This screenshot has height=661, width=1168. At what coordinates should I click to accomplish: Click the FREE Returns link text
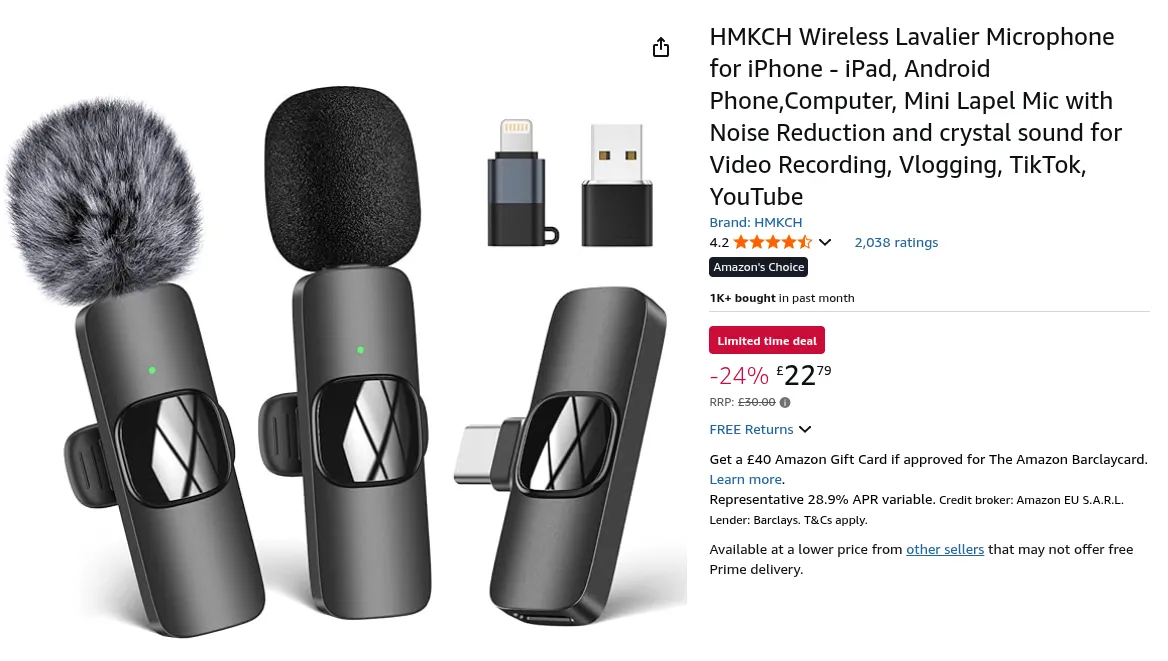click(751, 429)
